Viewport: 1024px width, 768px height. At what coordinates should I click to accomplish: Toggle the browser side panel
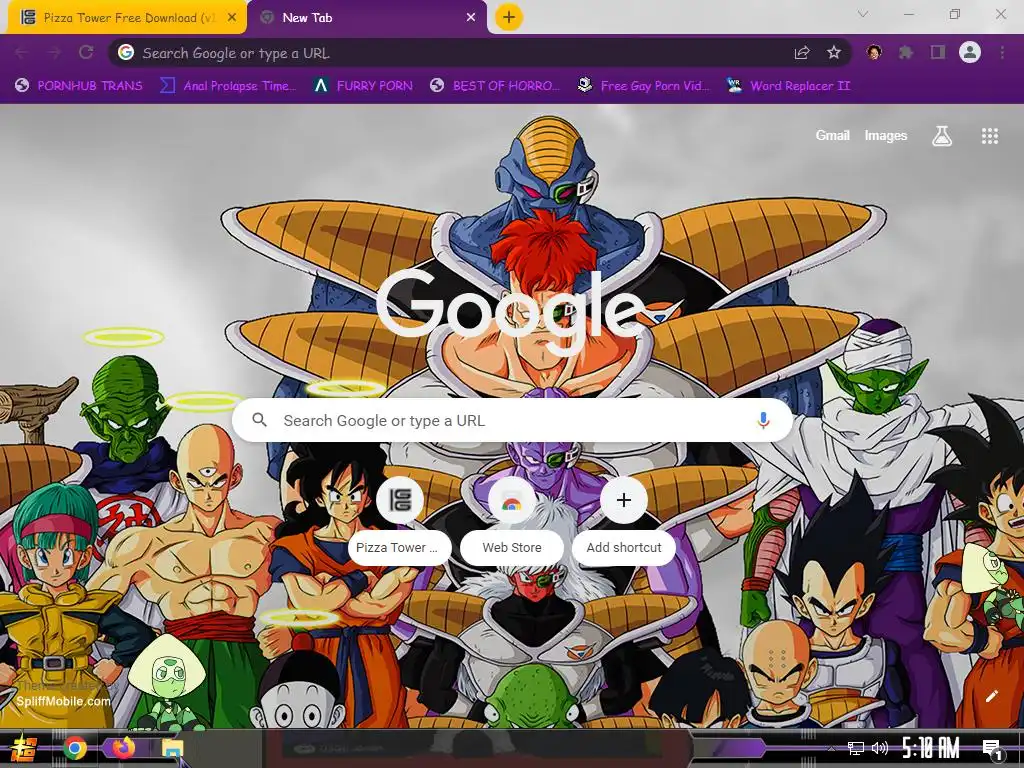click(938, 52)
